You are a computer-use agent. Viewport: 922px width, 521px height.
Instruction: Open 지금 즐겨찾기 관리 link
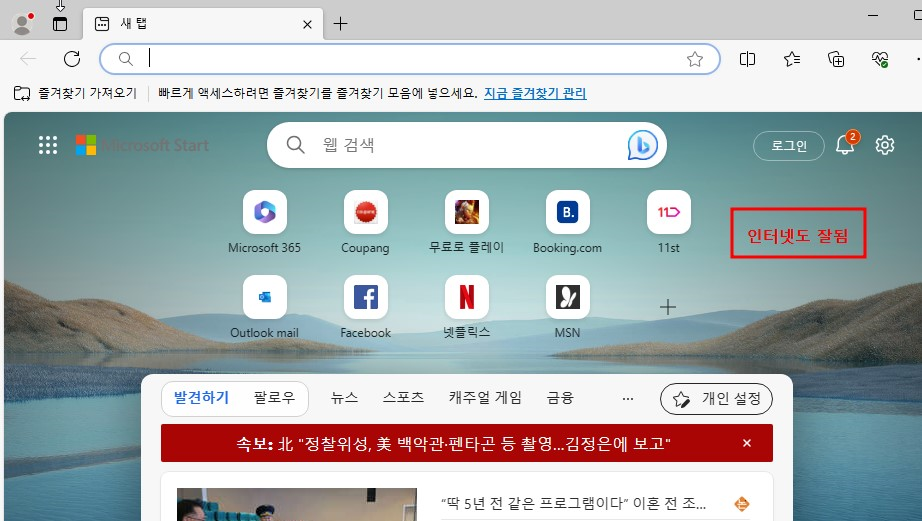[x=535, y=93]
